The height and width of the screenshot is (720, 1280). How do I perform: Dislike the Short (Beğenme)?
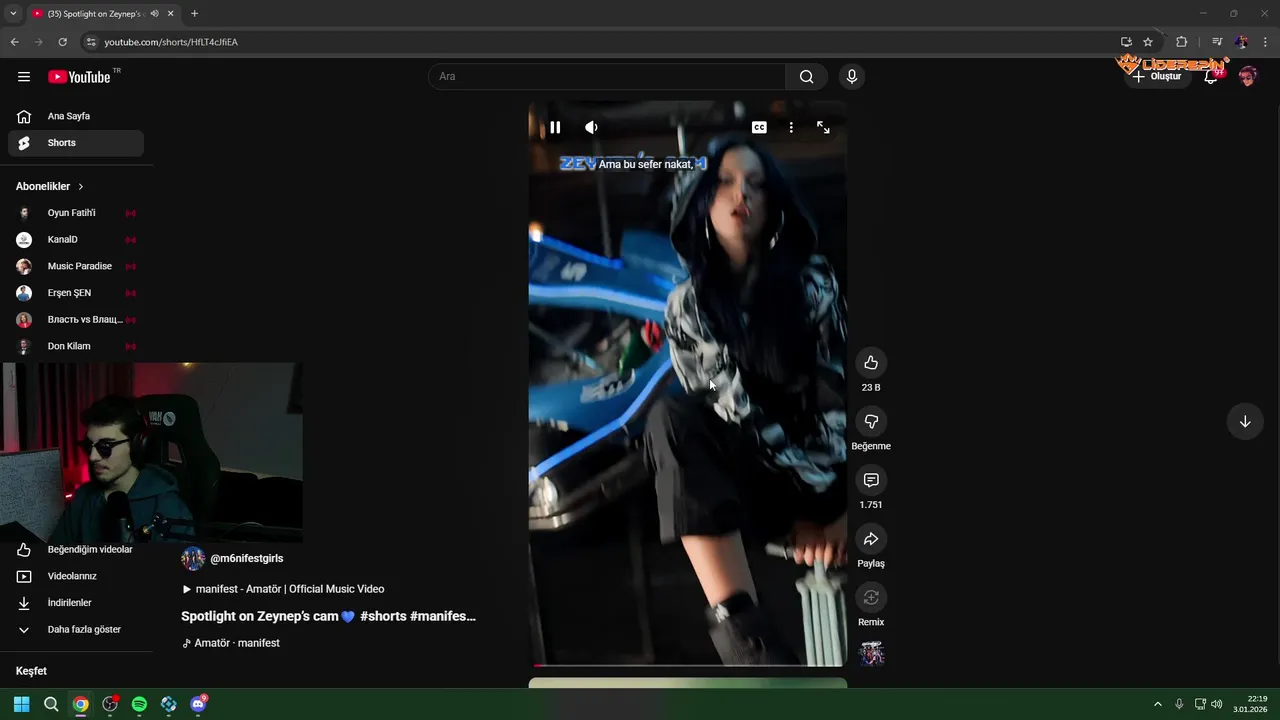(871, 422)
